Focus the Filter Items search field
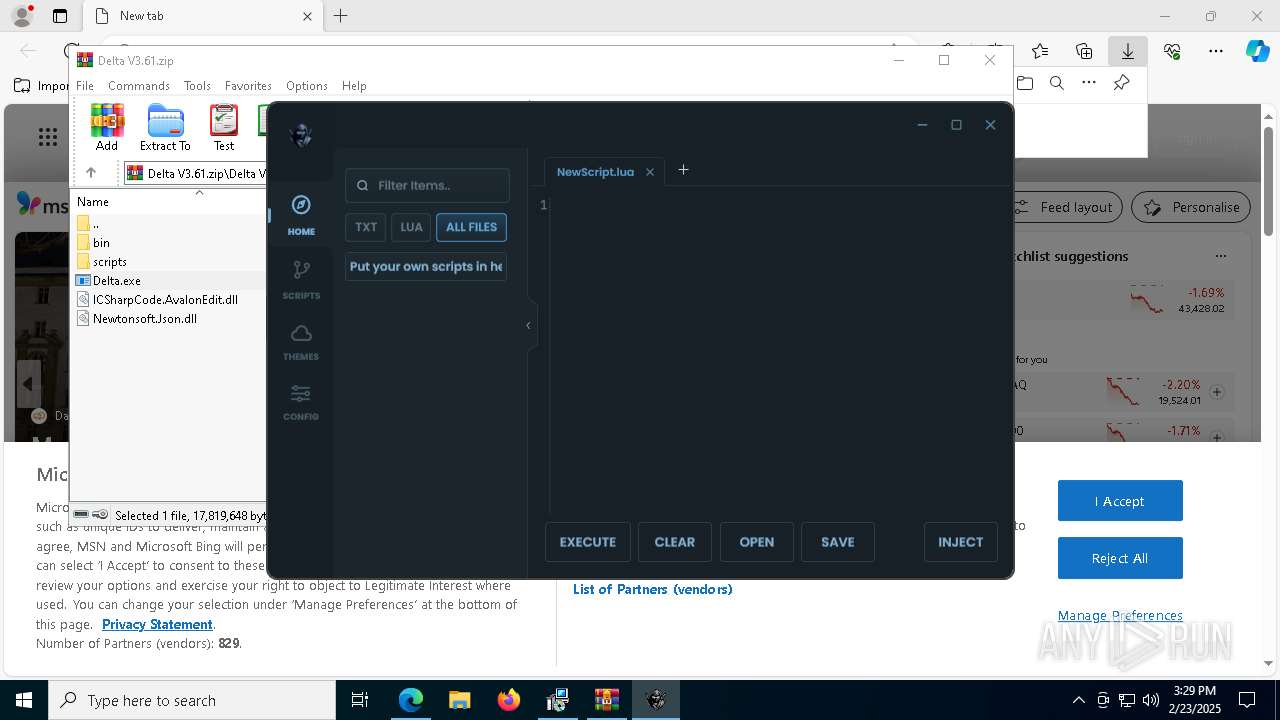This screenshot has width=1280, height=720. pyautogui.click(x=427, y=185)
